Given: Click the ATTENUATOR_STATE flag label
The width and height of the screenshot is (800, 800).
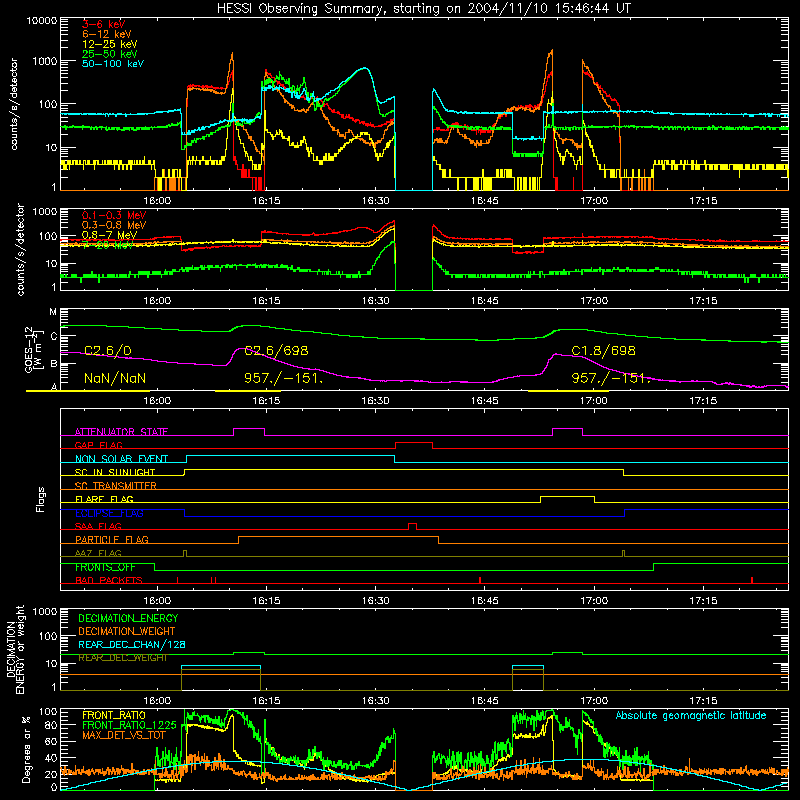Looking at the screenshot, I should [x=121, y=432].
